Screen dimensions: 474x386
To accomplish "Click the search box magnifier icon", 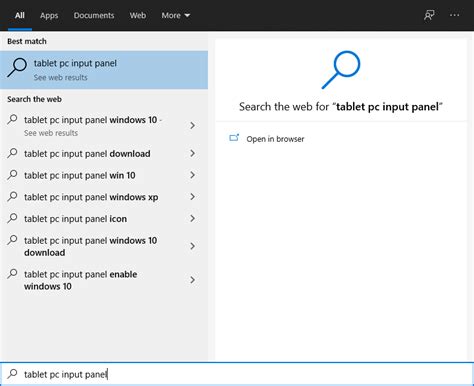I will (x=12, y=374).
